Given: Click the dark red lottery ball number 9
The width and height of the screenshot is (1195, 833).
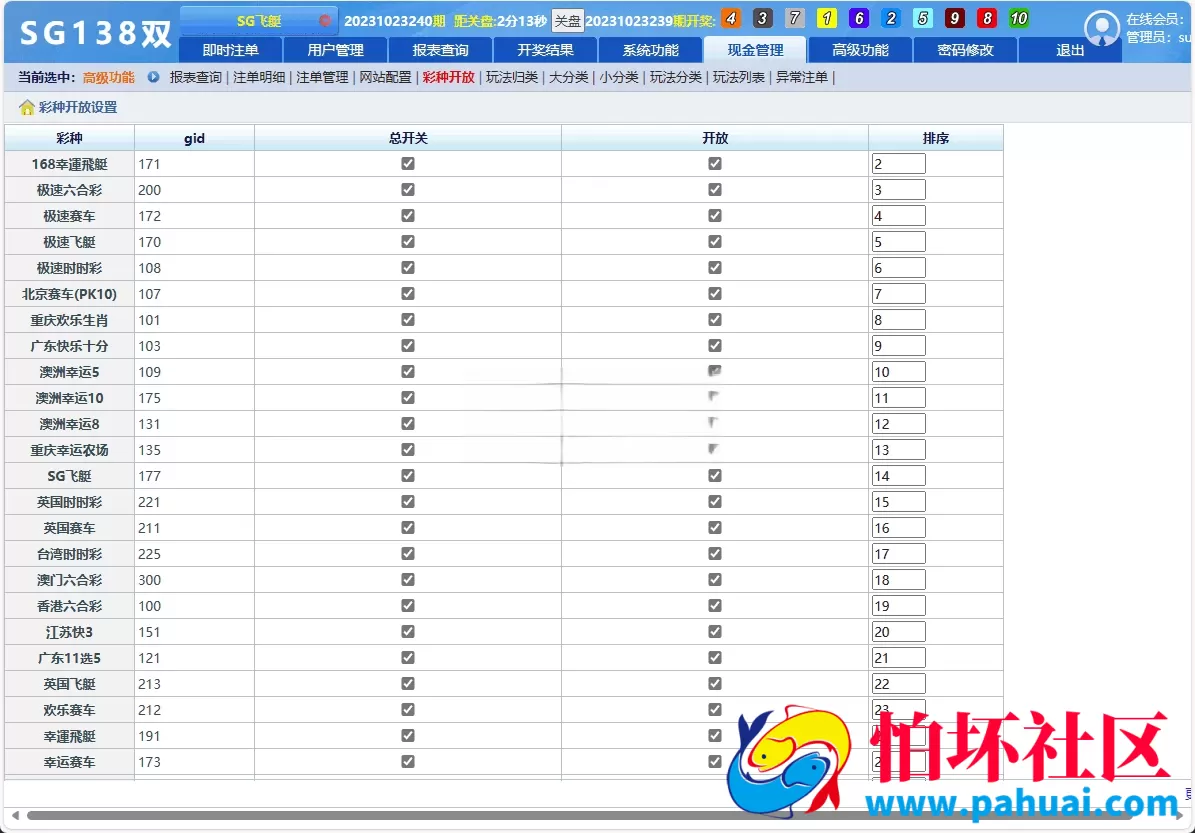Looking at the screenshot, I should [954, 18].
